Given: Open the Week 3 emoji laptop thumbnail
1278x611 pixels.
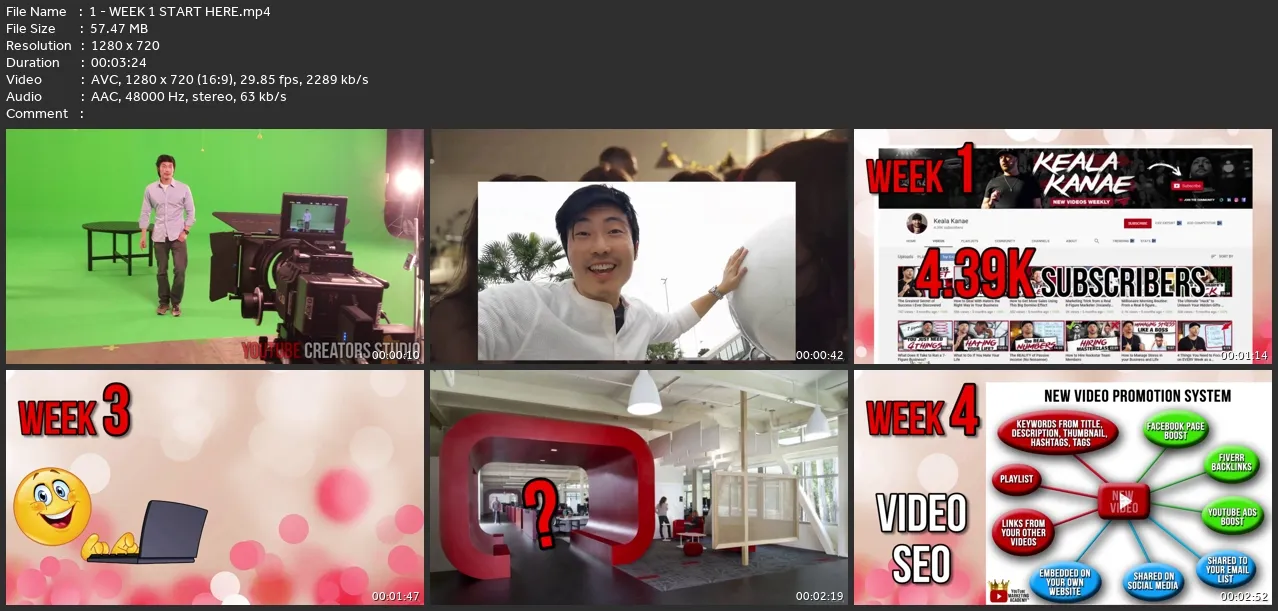Looking at the screenshot, I should tap(215, 487).
